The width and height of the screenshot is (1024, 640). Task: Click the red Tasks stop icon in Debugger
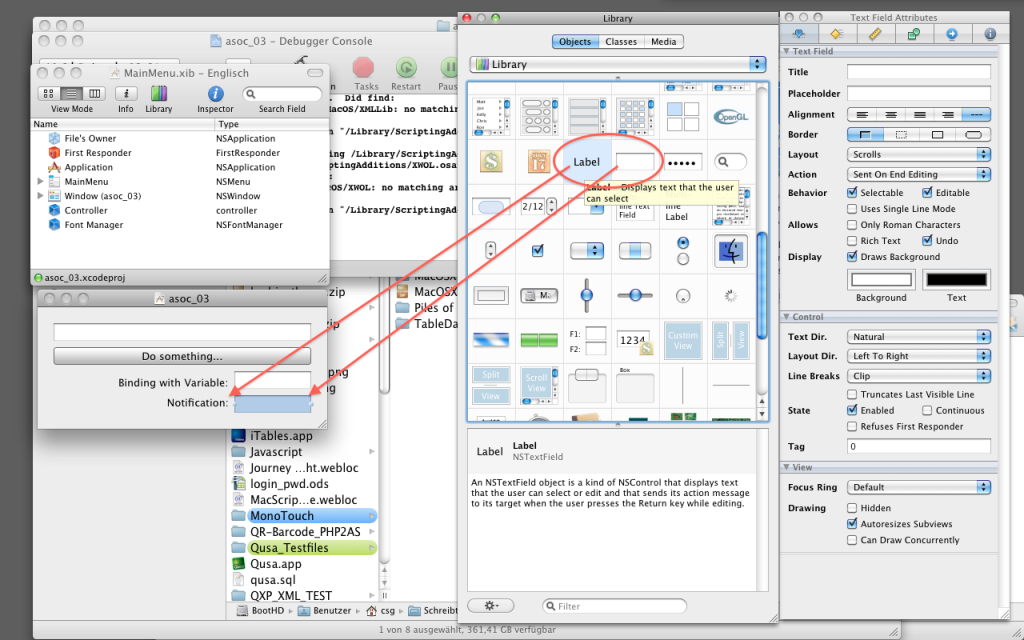click(363, 68)
